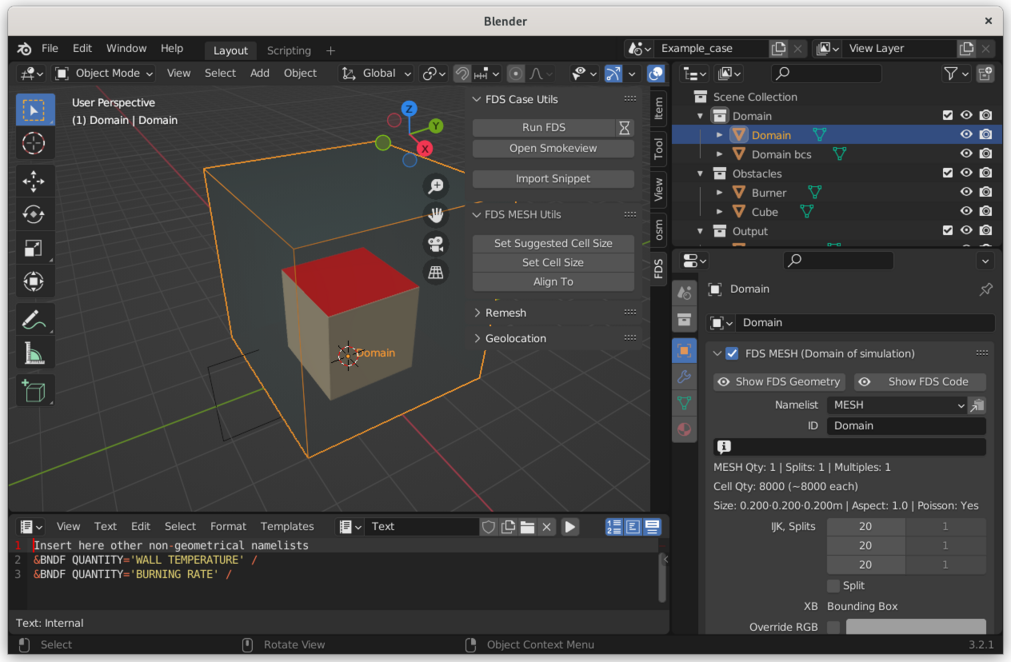The height and width of the screenshot is (662, 1011).
Task: Exclude Obstacles collection via checkbox
Action: pos(947,173)
